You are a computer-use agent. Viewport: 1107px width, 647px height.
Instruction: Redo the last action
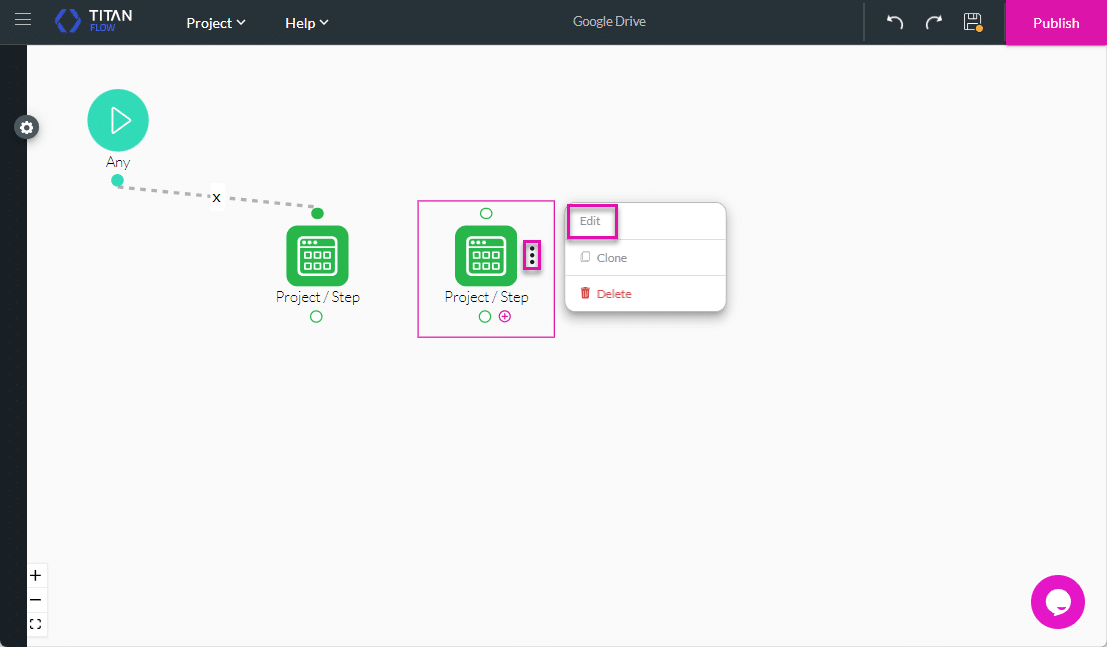(933, 22)
